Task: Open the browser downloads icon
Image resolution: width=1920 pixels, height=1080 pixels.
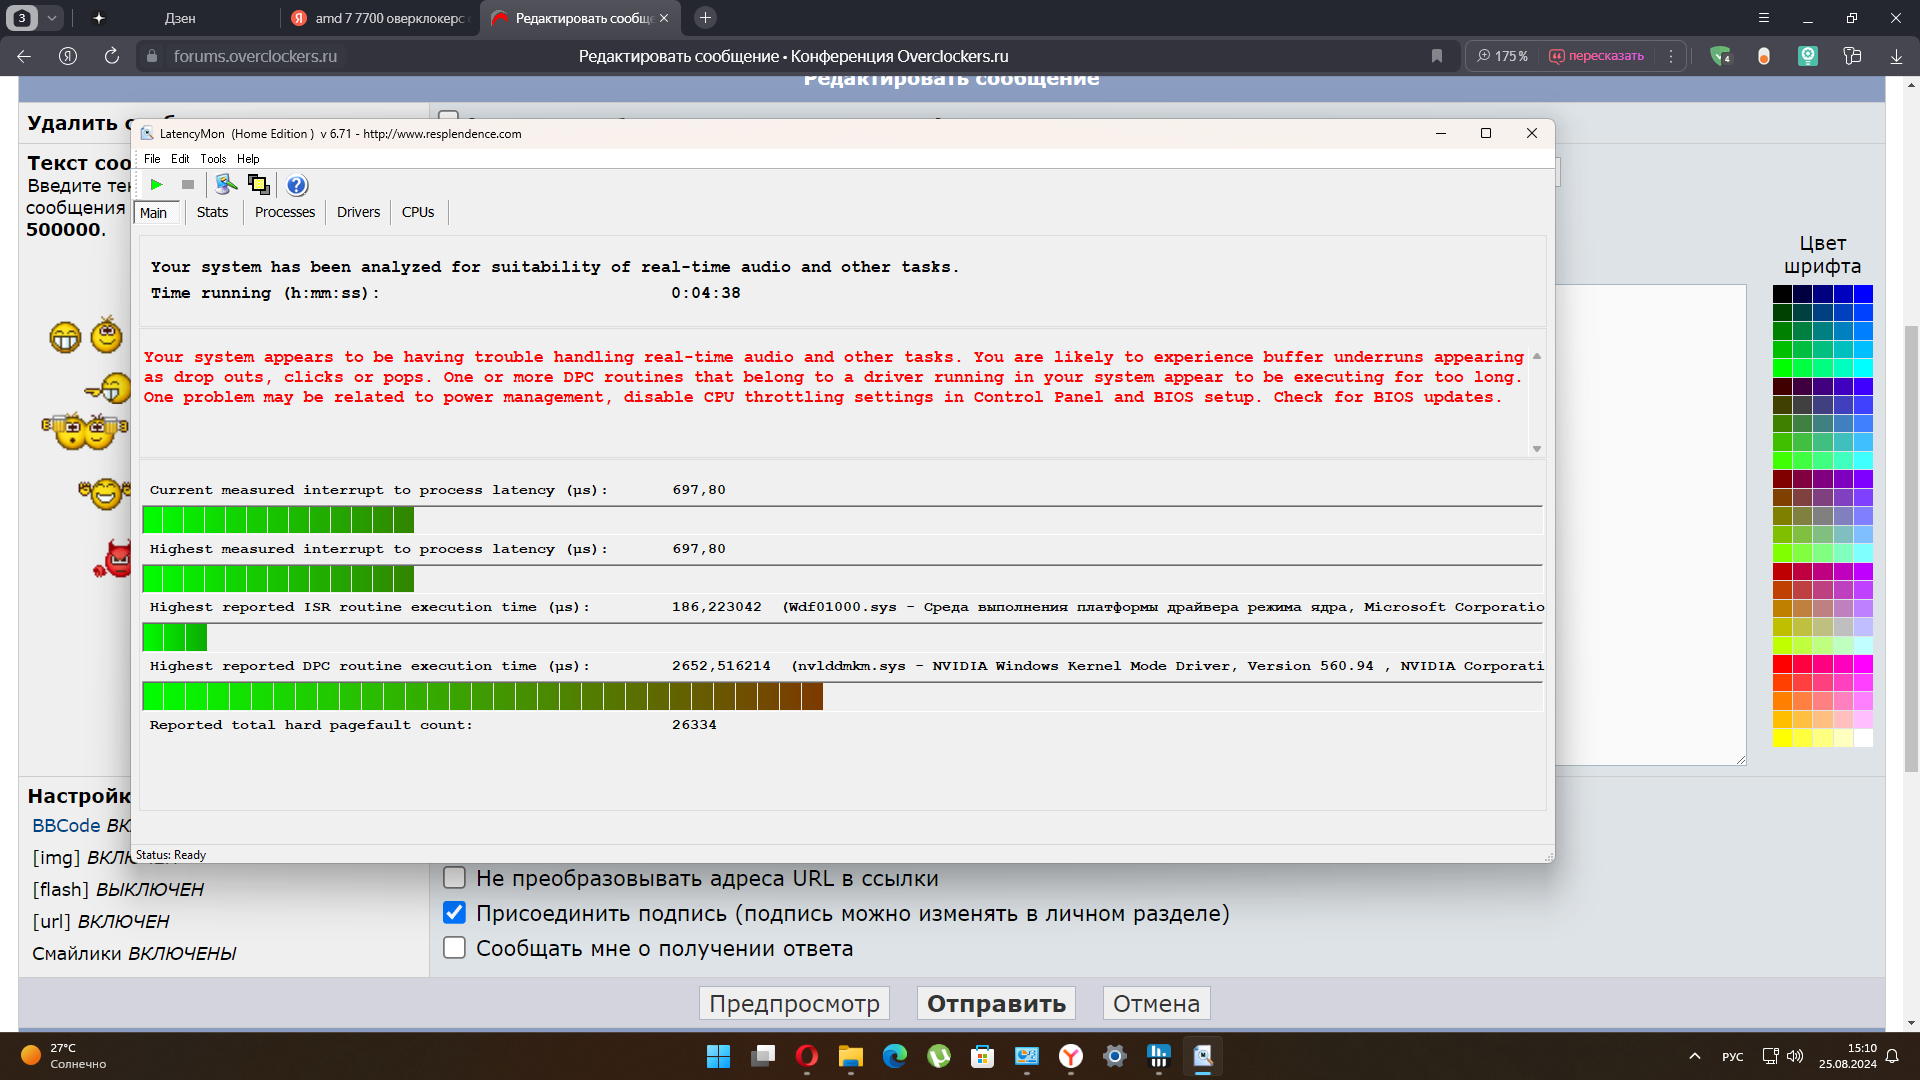Action: [1896, 56]
